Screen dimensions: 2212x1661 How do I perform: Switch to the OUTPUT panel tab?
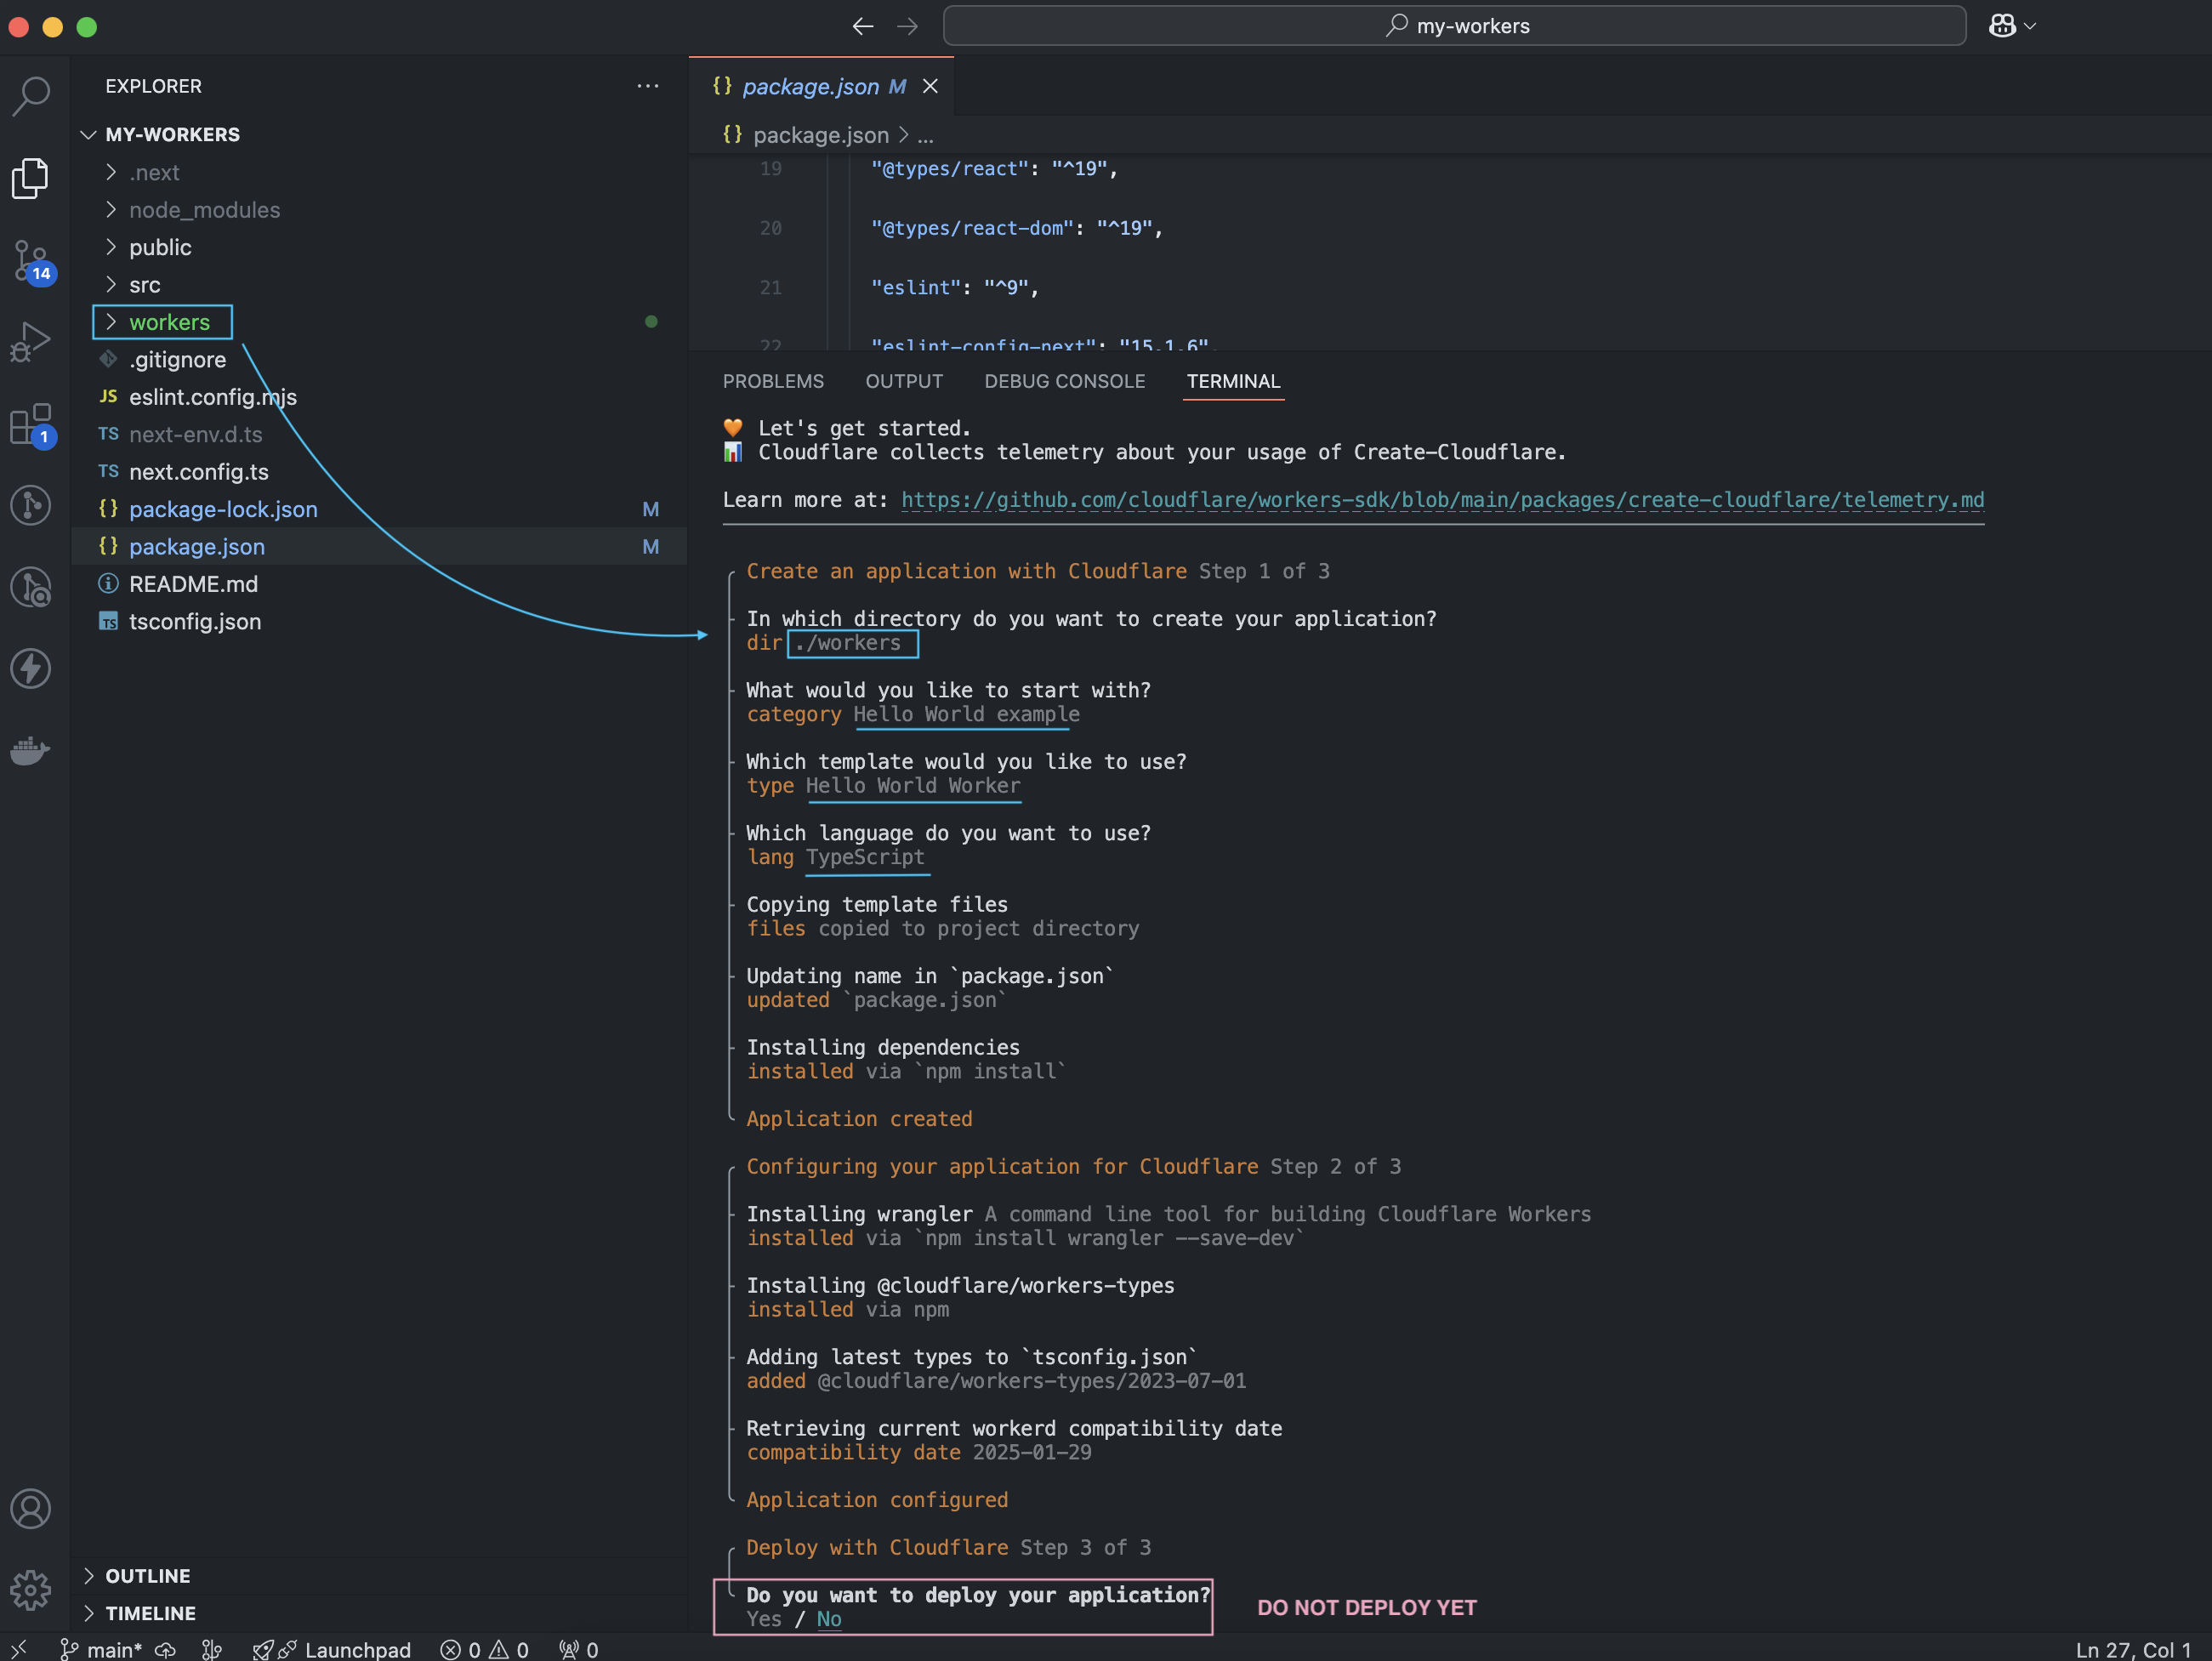[x=904, y=381]
